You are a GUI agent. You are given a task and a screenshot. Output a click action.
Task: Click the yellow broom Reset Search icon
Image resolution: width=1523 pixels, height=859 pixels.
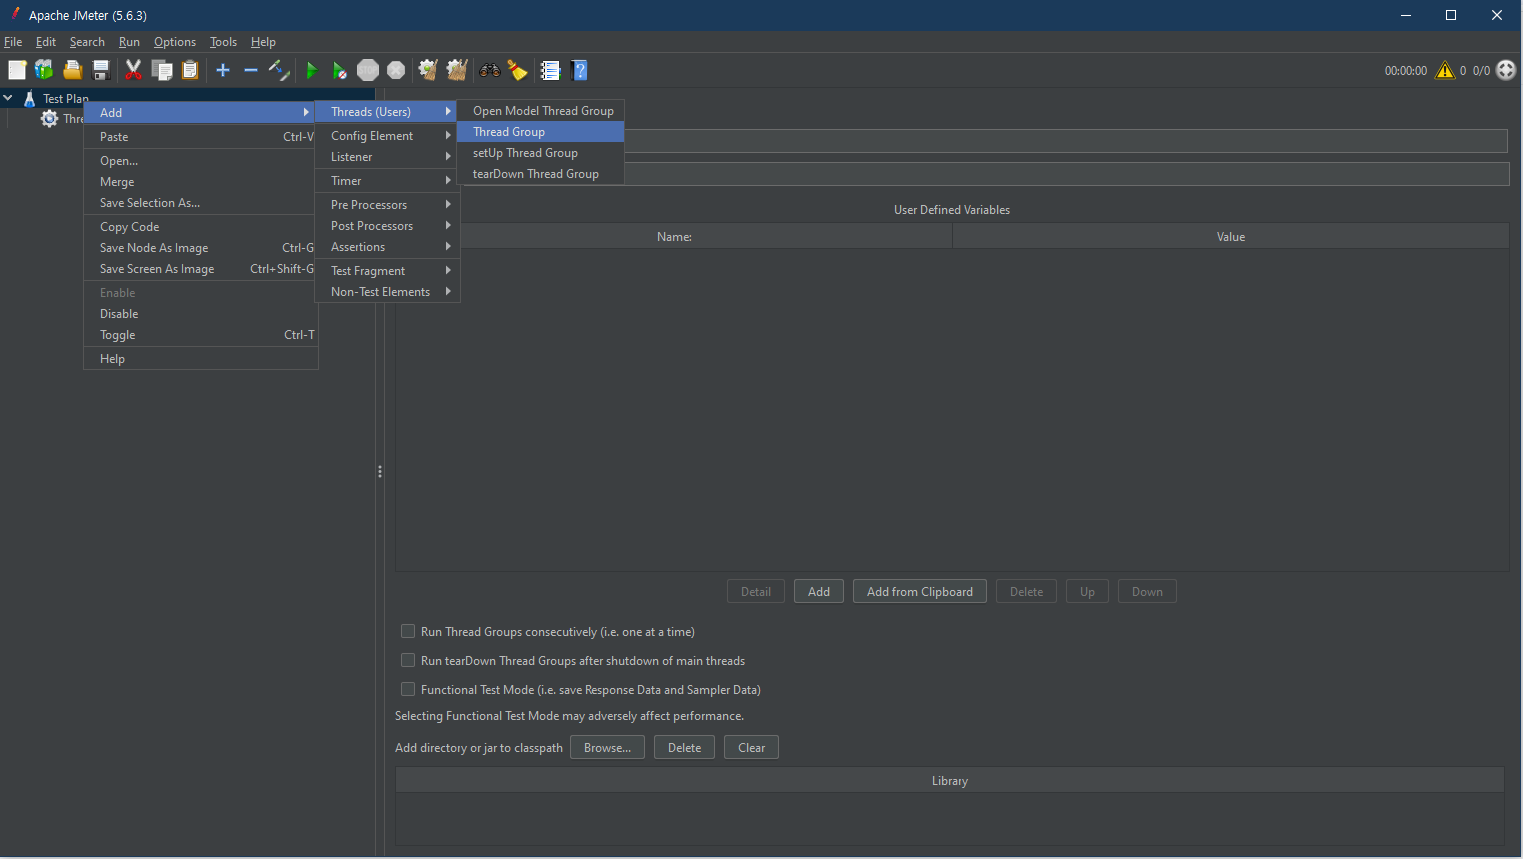(517, 70)
